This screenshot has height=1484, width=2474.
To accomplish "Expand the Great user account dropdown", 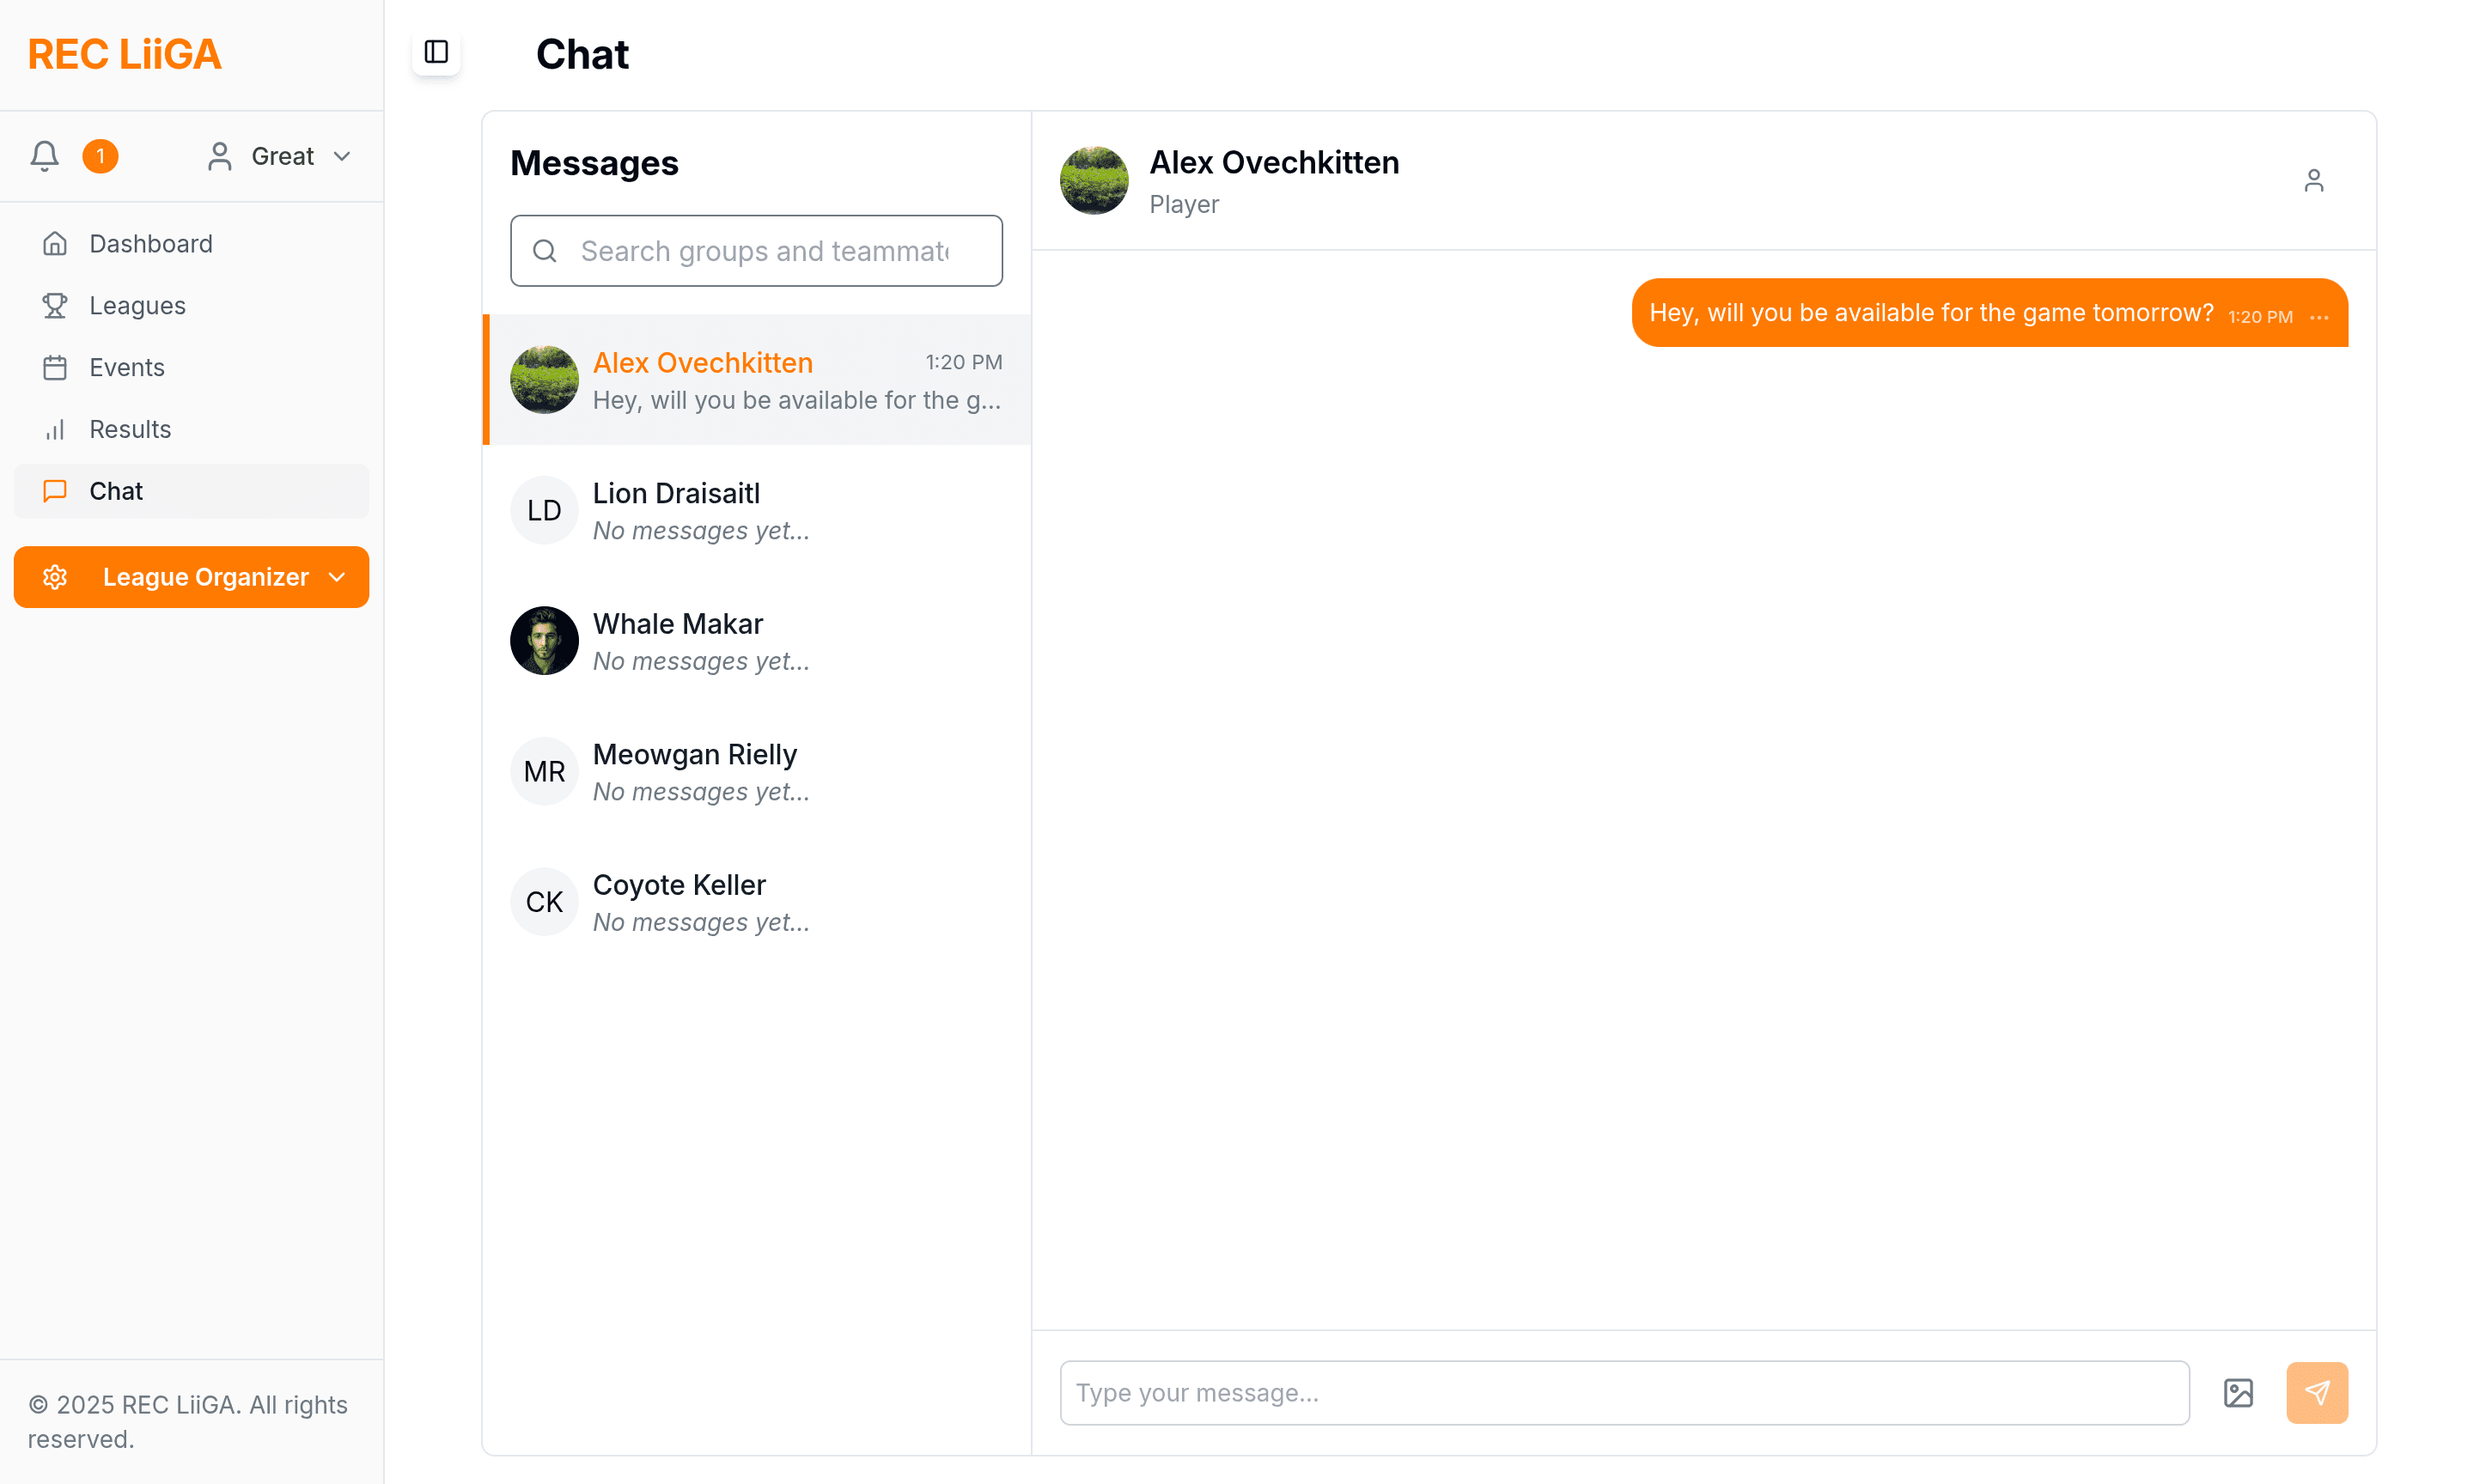I will pyautogui.click(x=279, y=156).
